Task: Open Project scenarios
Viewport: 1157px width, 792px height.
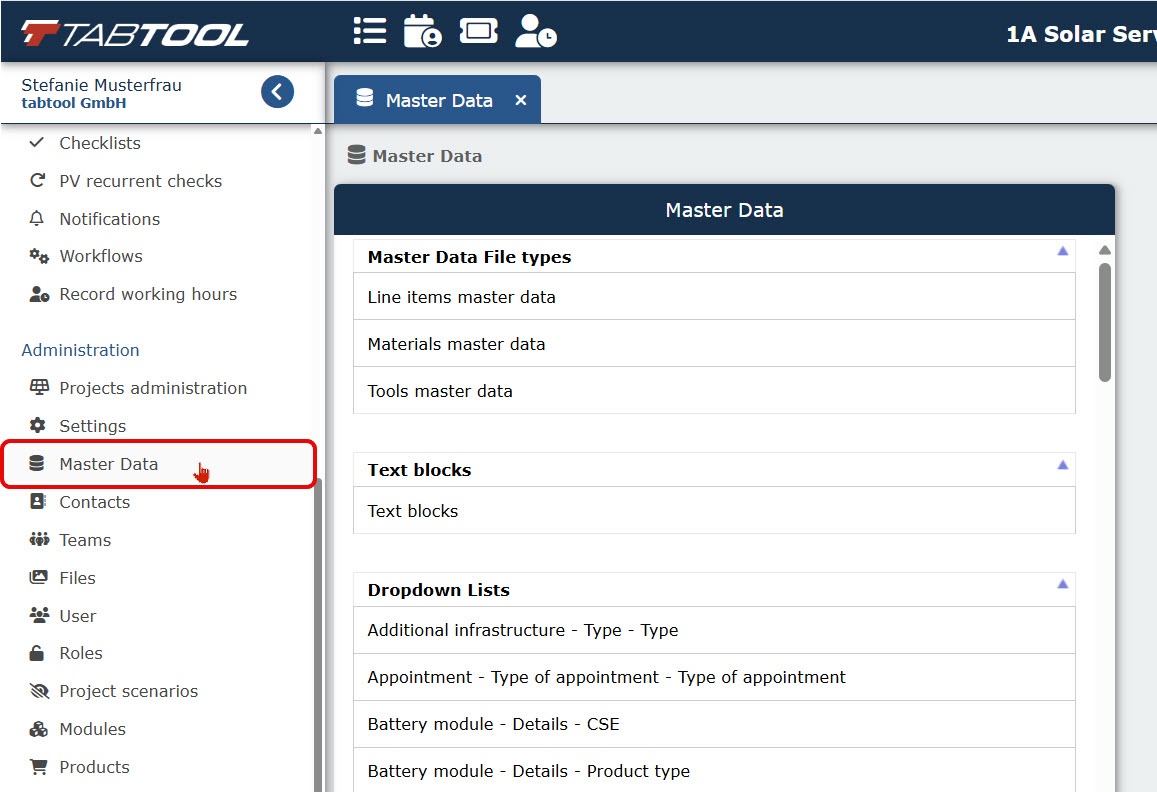Action: tap(128, 692)
